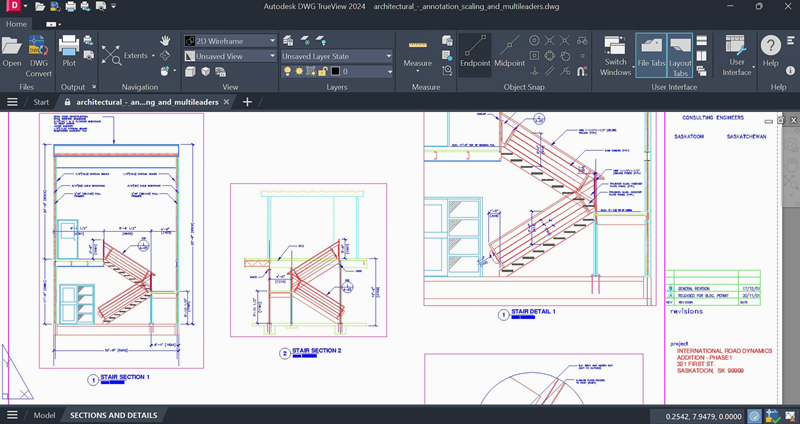Open the Unsaved Layer State dropdown
This screenshot has height=424, width=800.
click(x=337, y=56)
